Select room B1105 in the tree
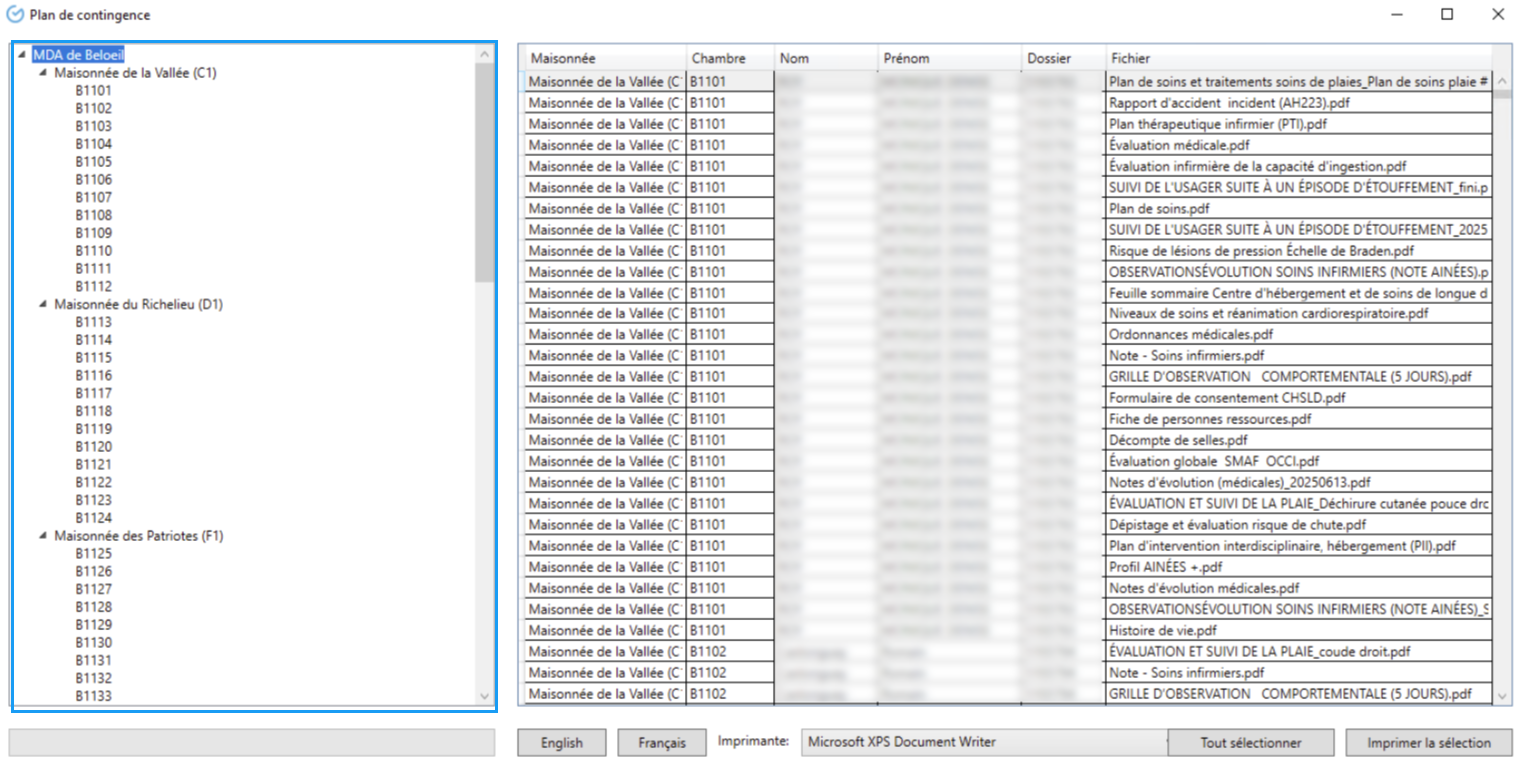Viewport: 1514px width, 765px height. coord(93,162)
